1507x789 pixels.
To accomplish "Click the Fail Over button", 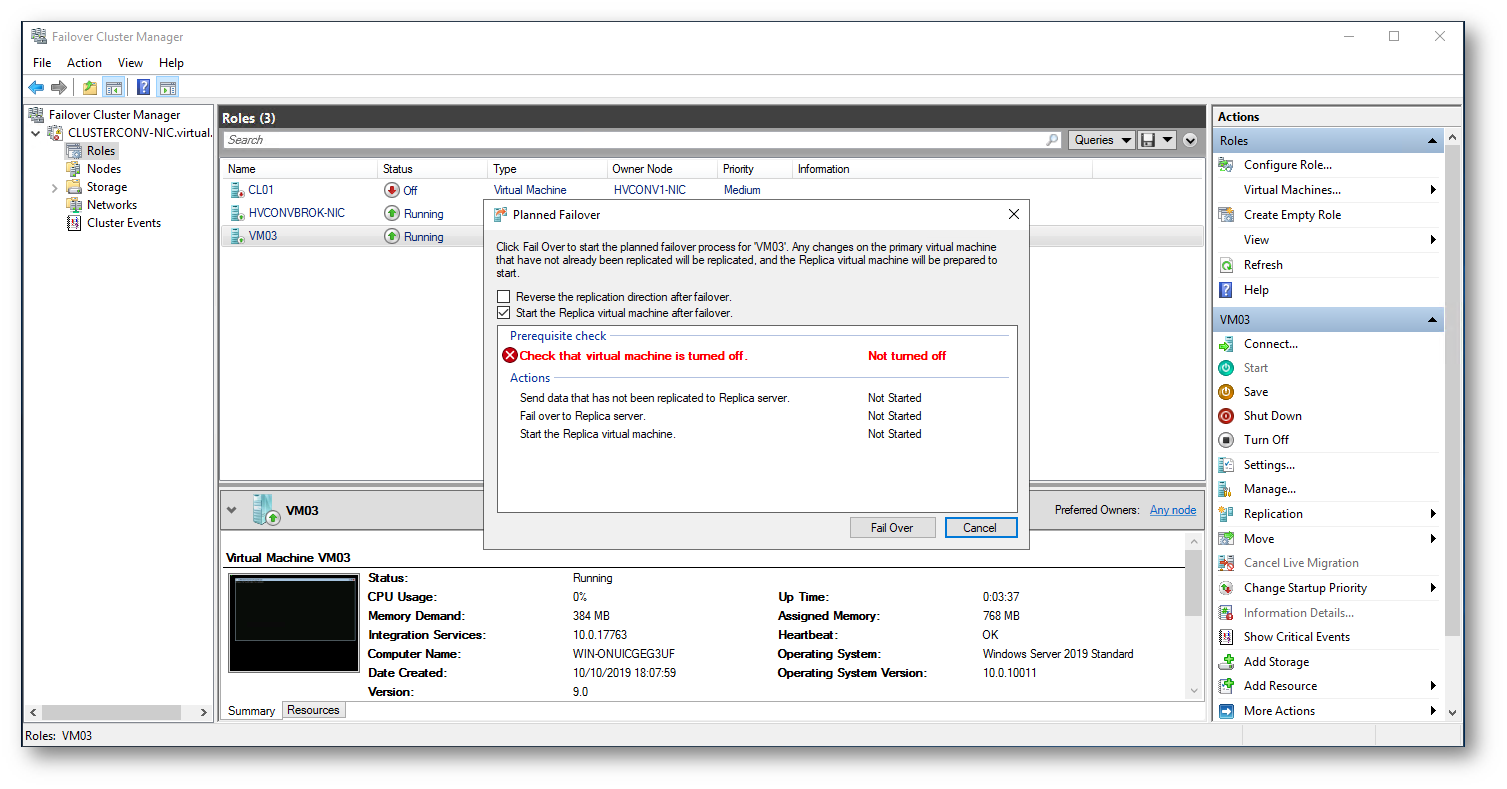I will (892, 528).
